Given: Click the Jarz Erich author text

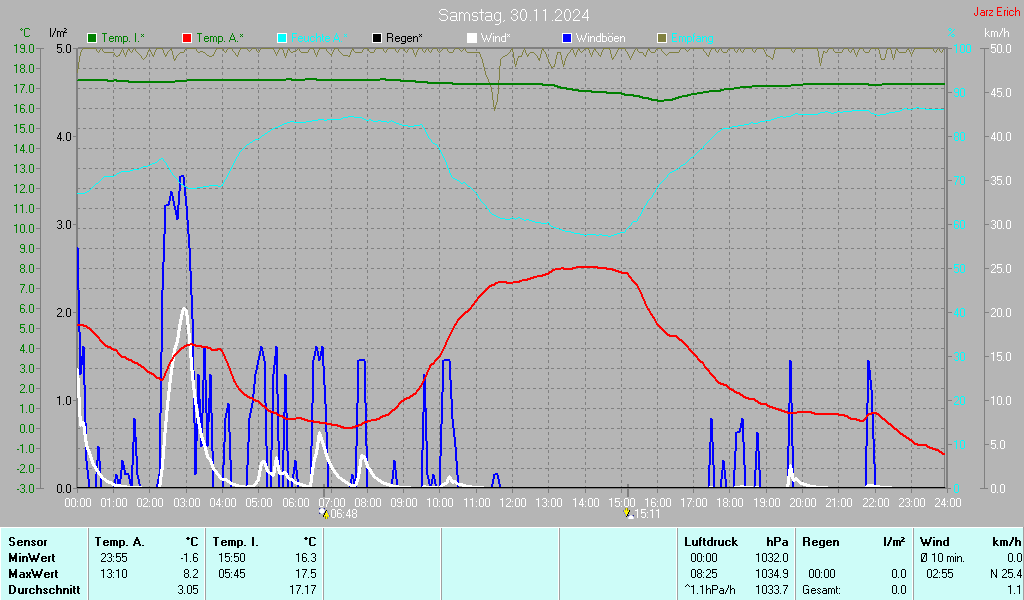Looking at the screenshot, I should (997, 12).
